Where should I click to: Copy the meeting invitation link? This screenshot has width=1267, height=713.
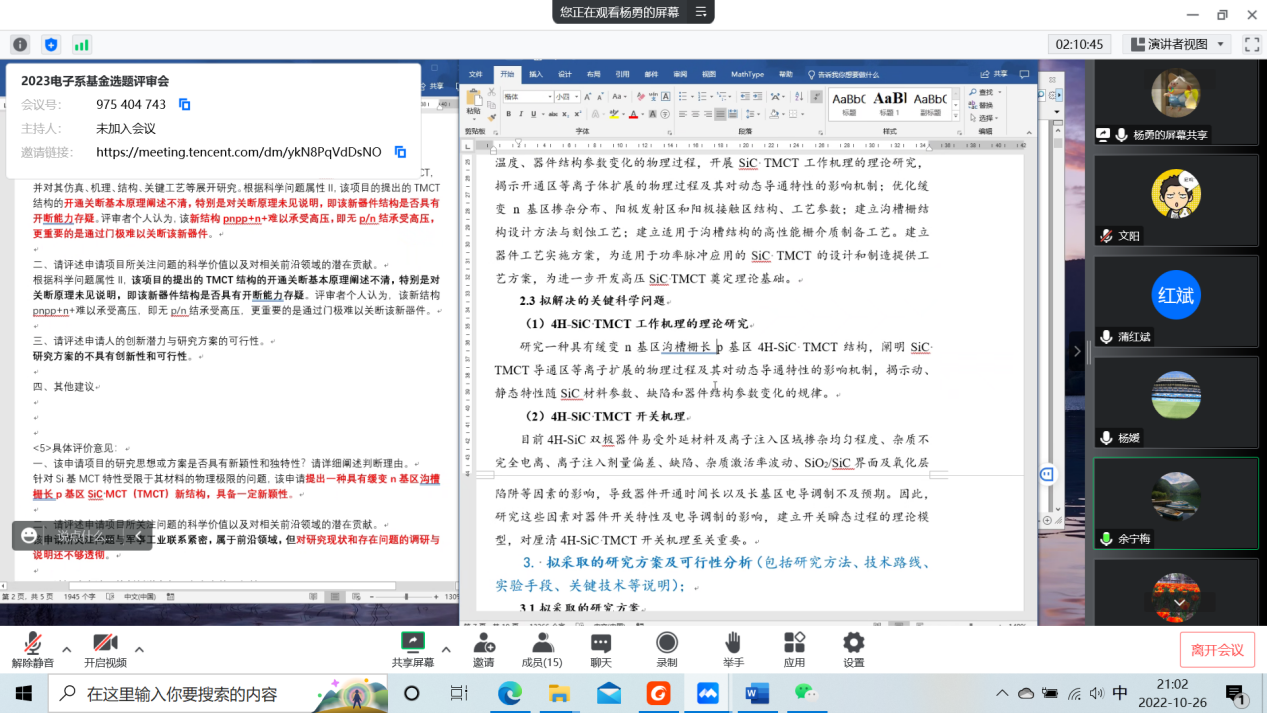click(400, 152)
